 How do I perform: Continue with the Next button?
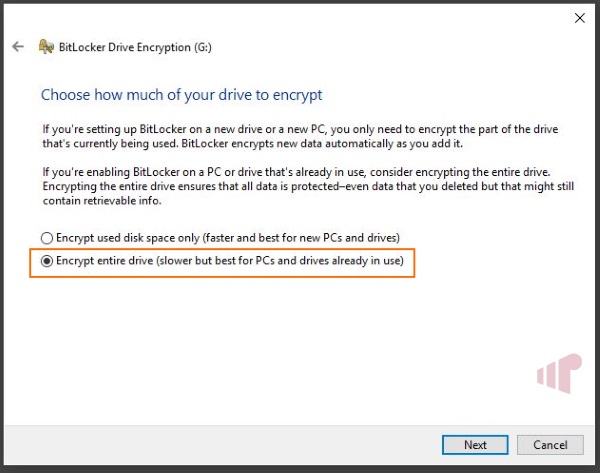475,445
